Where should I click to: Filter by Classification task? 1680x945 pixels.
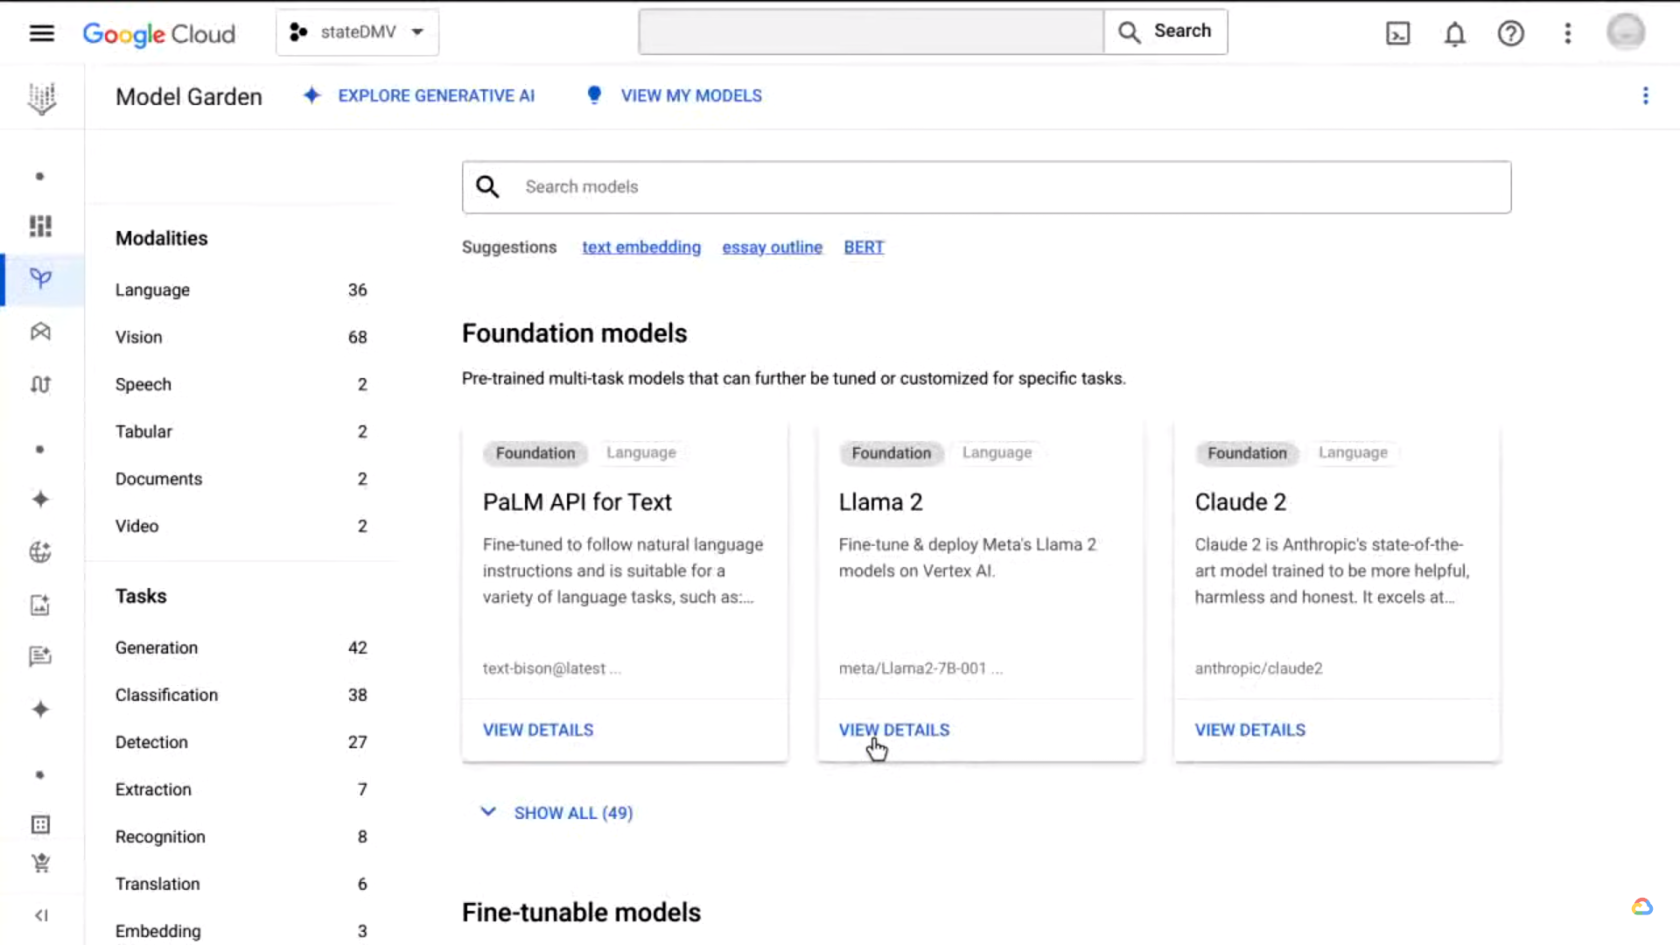241,695
